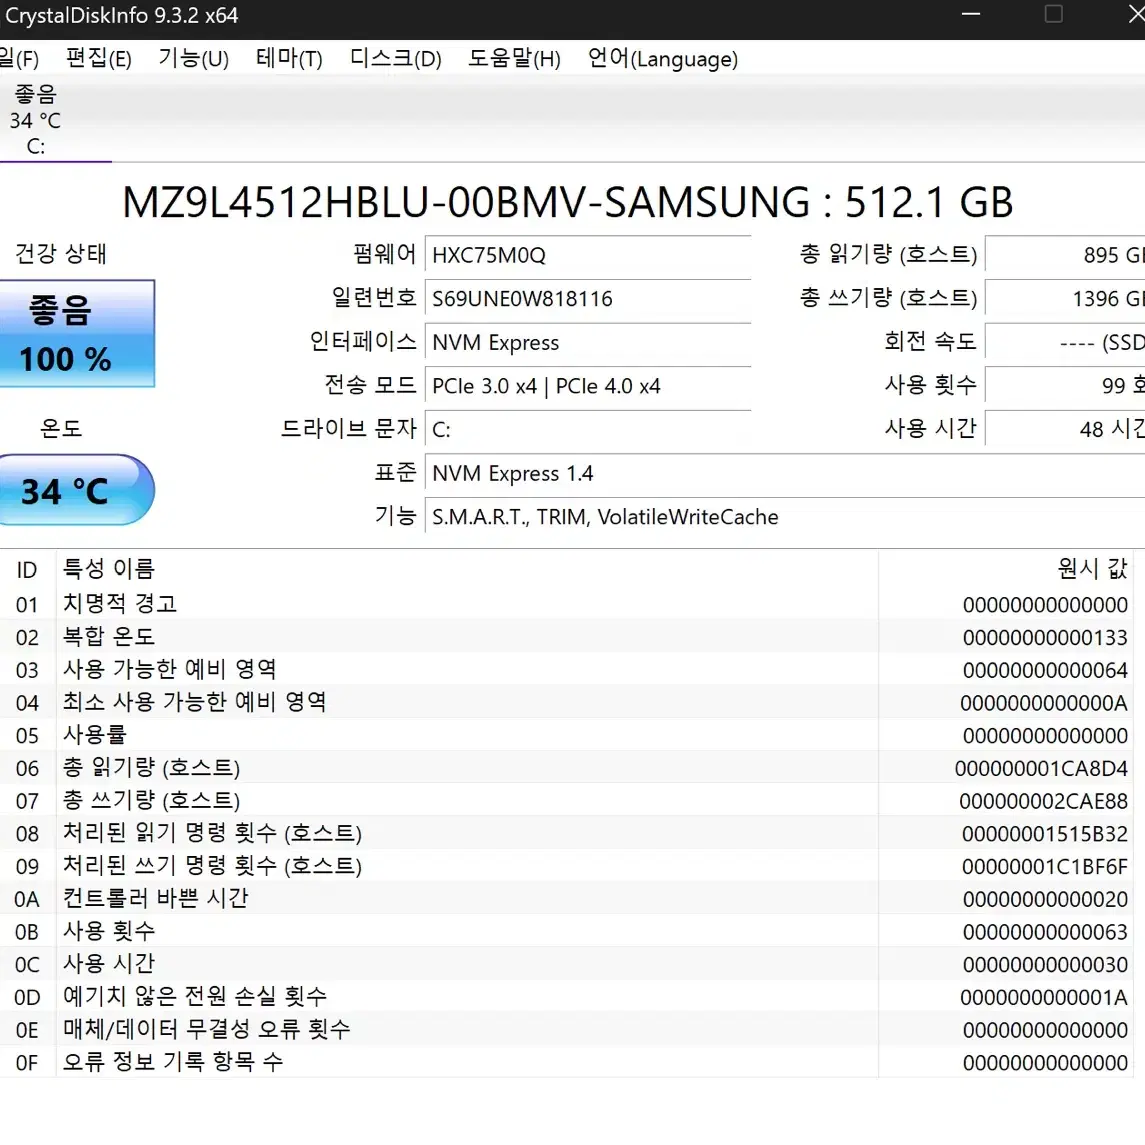Click raw value 00000001515B32
Screen dimensions: 1145x1145
[1045, 834]
